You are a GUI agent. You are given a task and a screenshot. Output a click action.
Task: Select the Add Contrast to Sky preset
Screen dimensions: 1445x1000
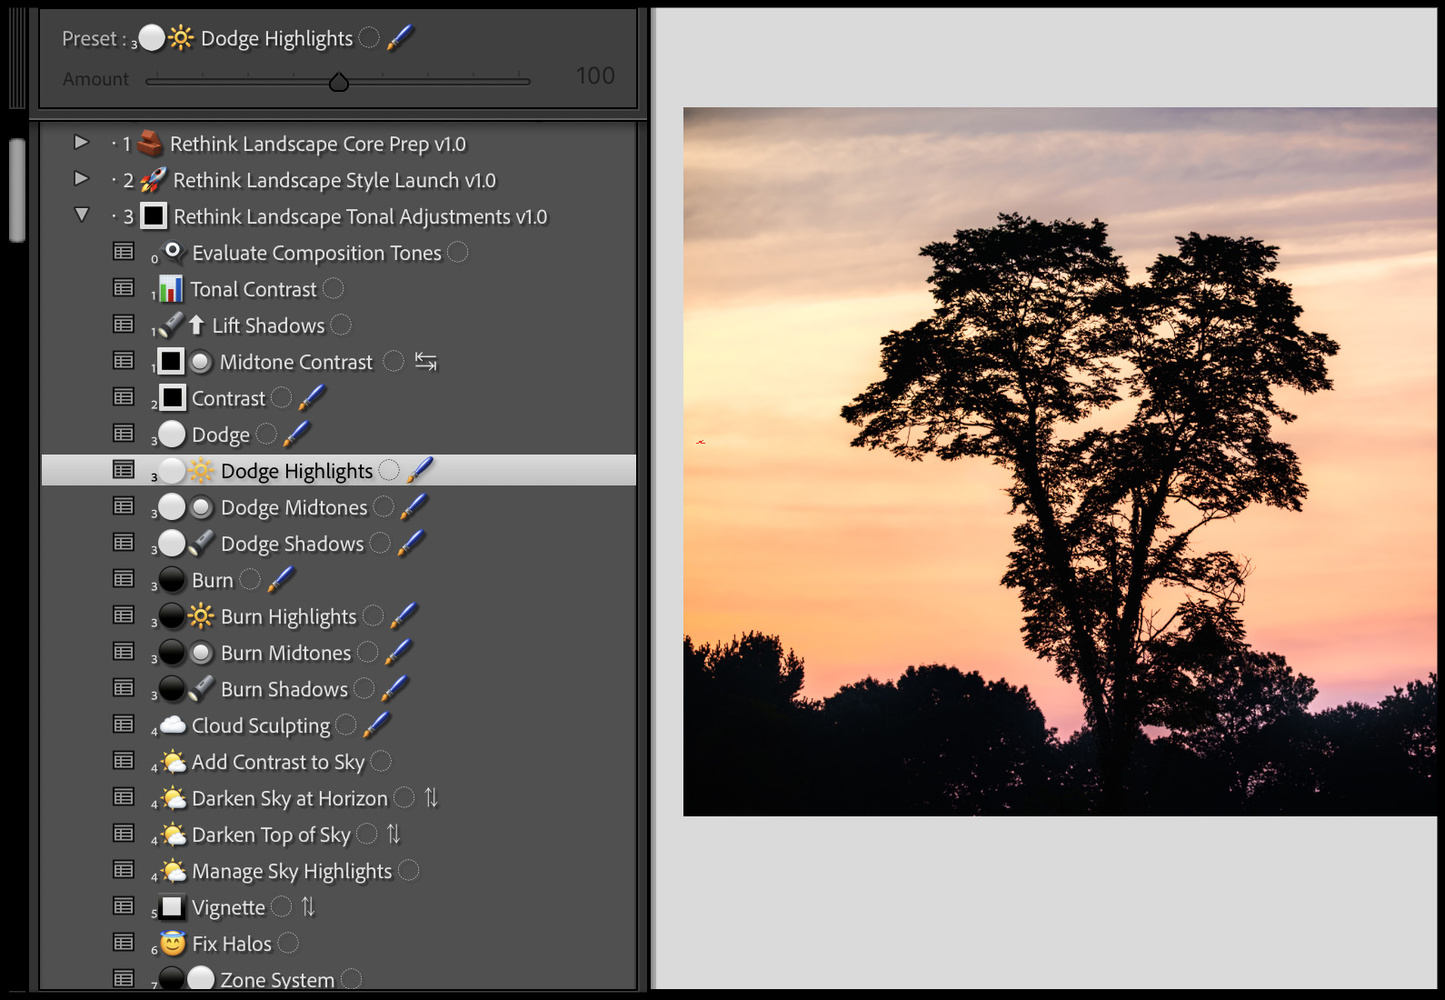click(x=277, y=762)
